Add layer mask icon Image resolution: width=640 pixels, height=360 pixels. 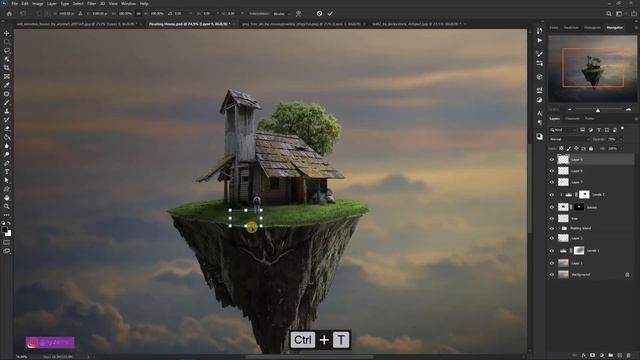pos(593,356)
